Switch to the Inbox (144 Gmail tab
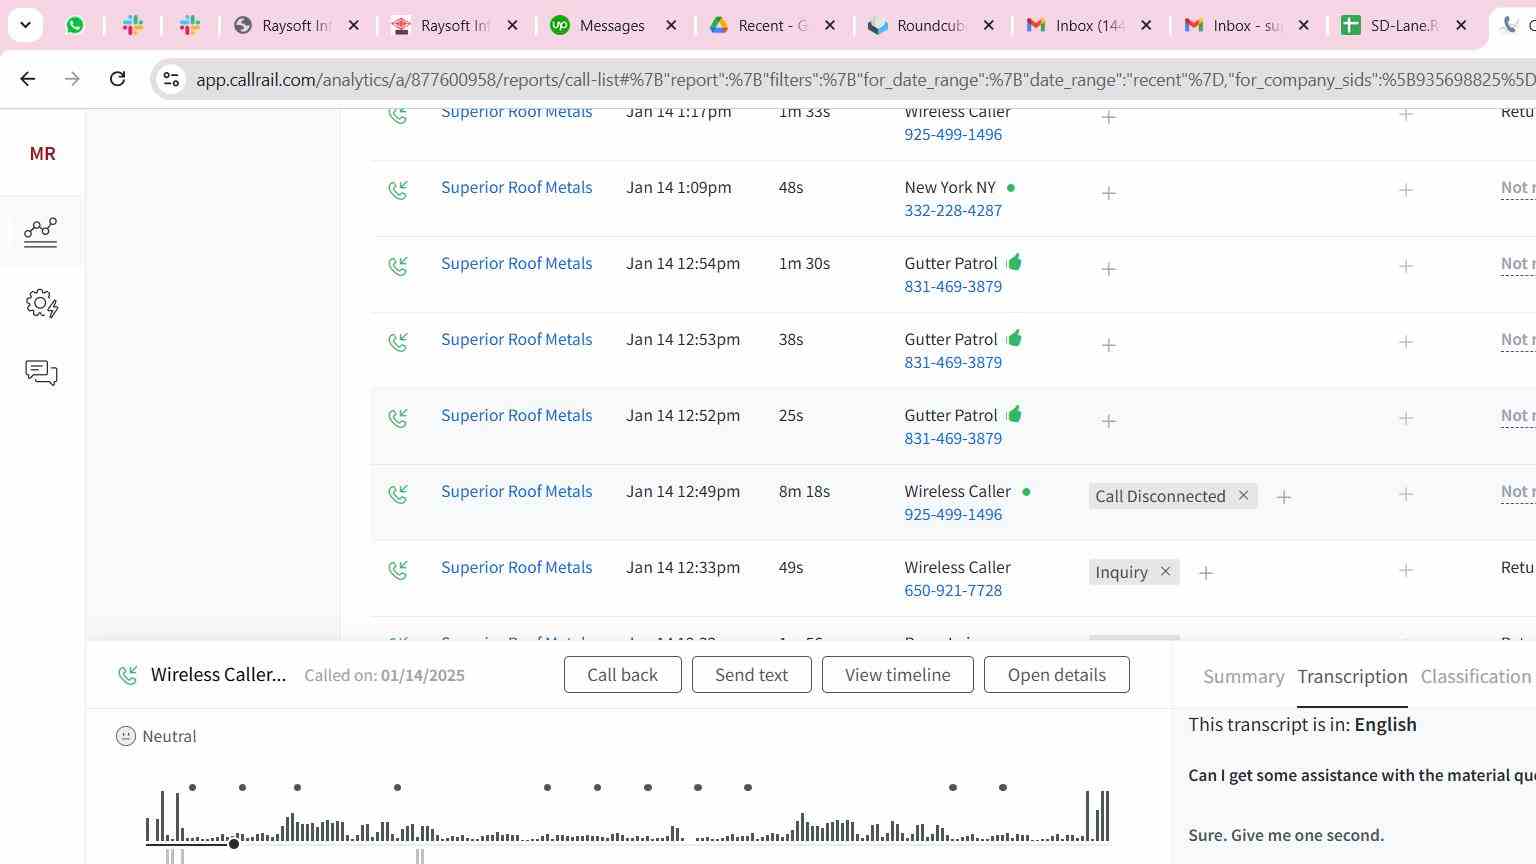 click(x=1075, y=25)
